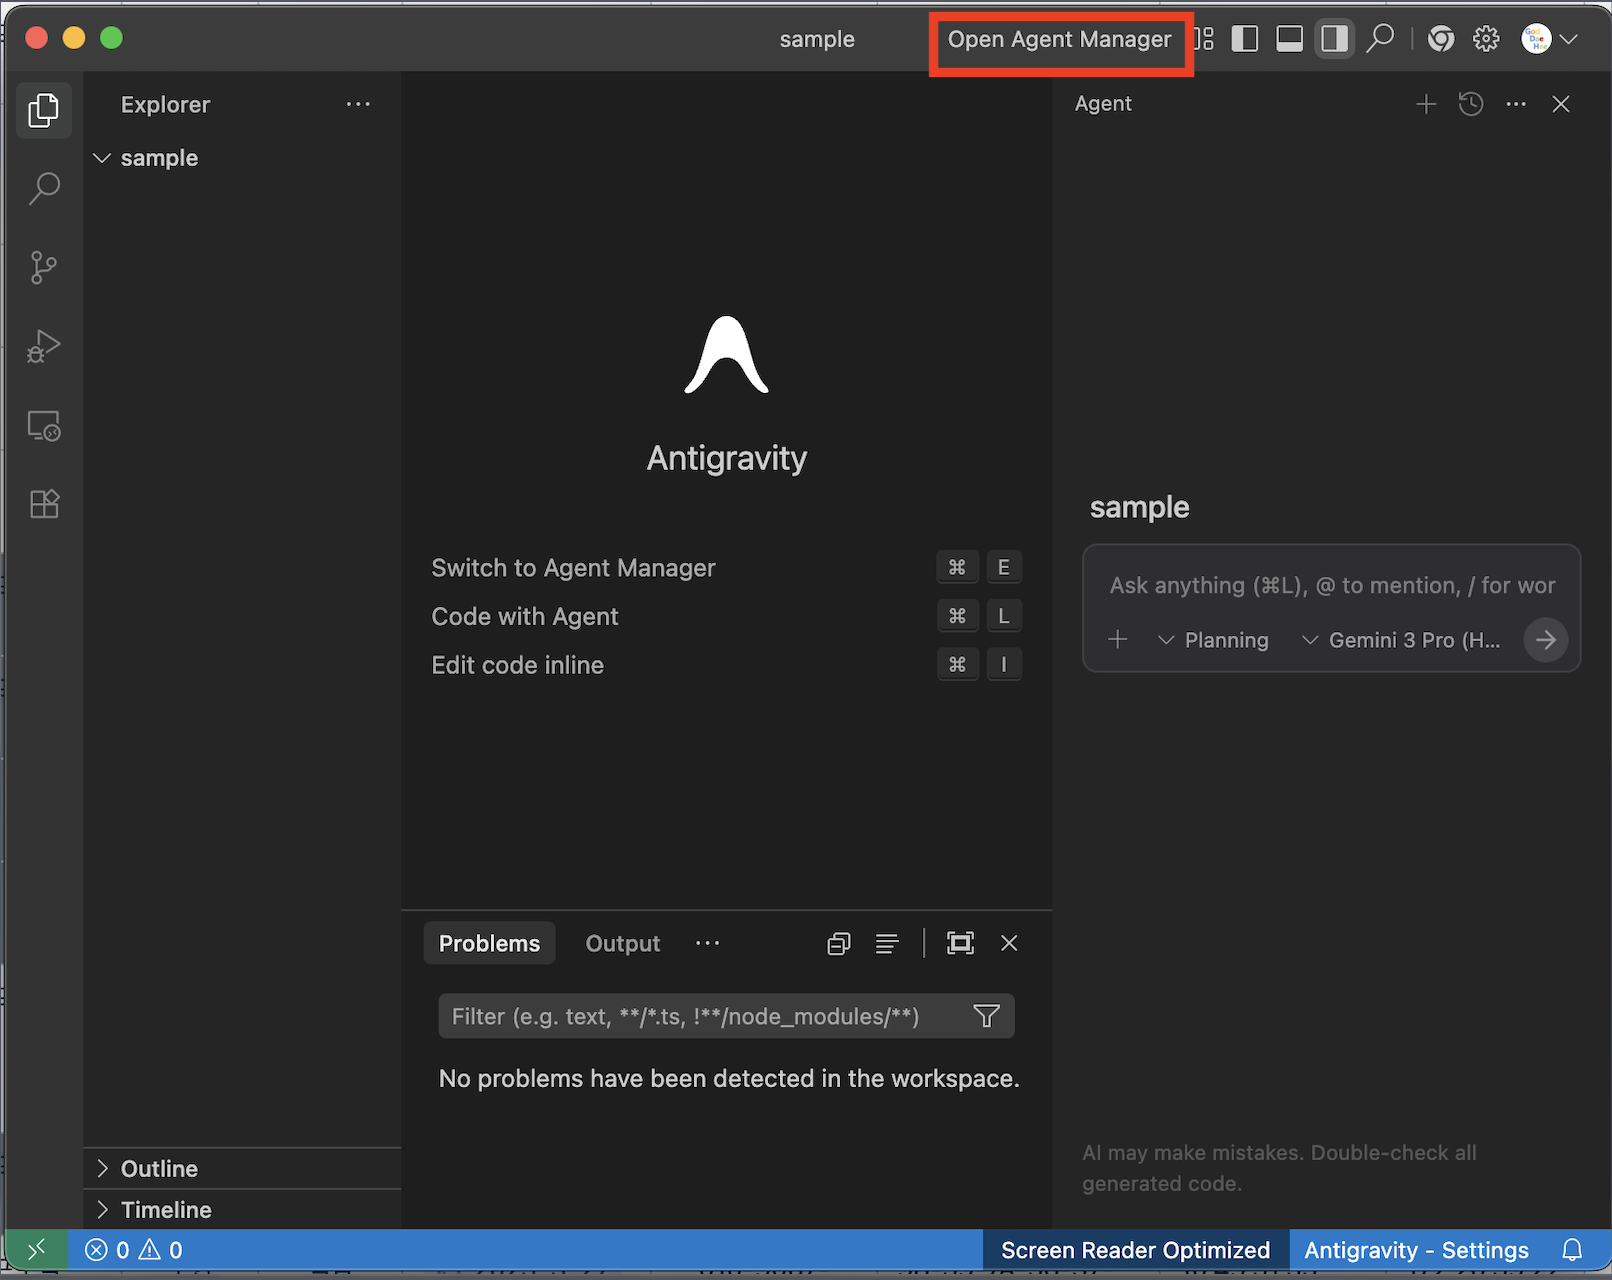Image resolution: width=1612 pixels, height=1280 pixels.
Task: Open Antigravity - Settings in status bar
Action: coord(1416,1250)
